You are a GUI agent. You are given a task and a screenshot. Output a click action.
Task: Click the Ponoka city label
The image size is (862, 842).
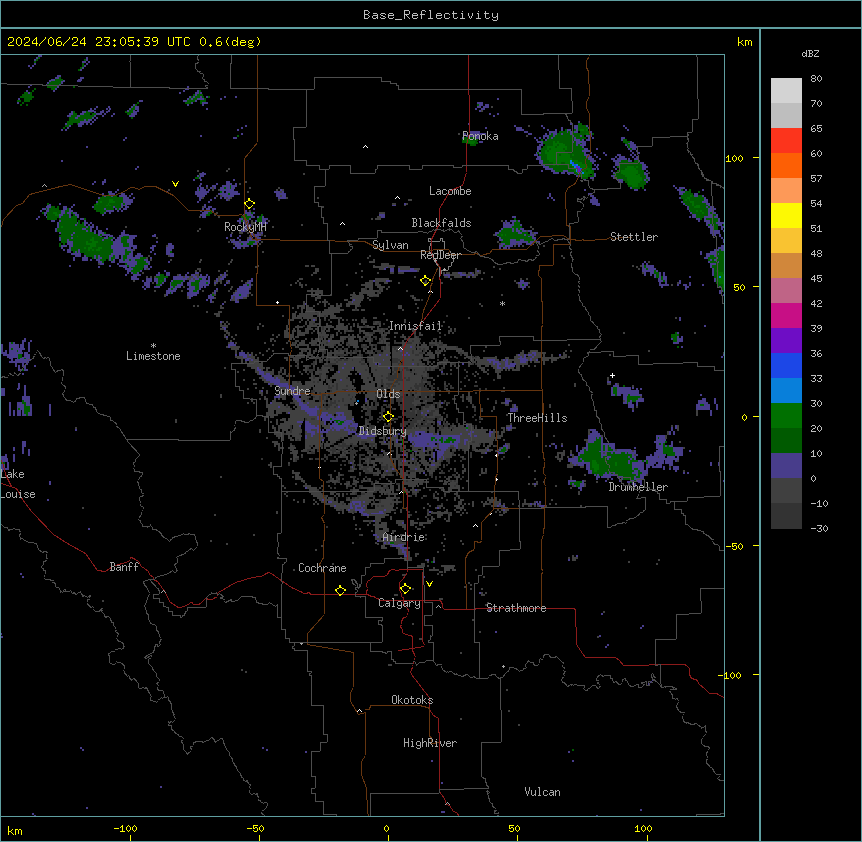[480, 136]
